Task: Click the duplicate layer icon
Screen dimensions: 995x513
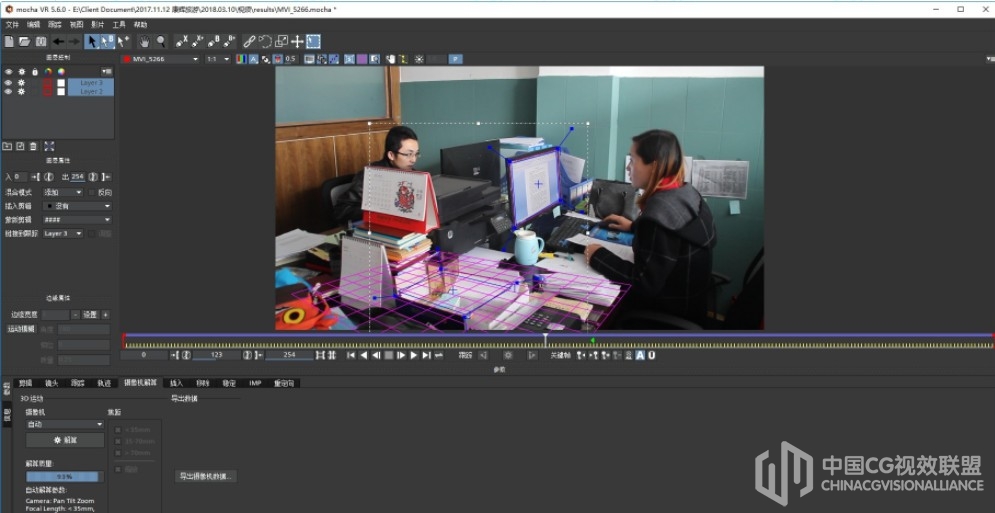Action: pyautogui.click(x=20, y=146)
